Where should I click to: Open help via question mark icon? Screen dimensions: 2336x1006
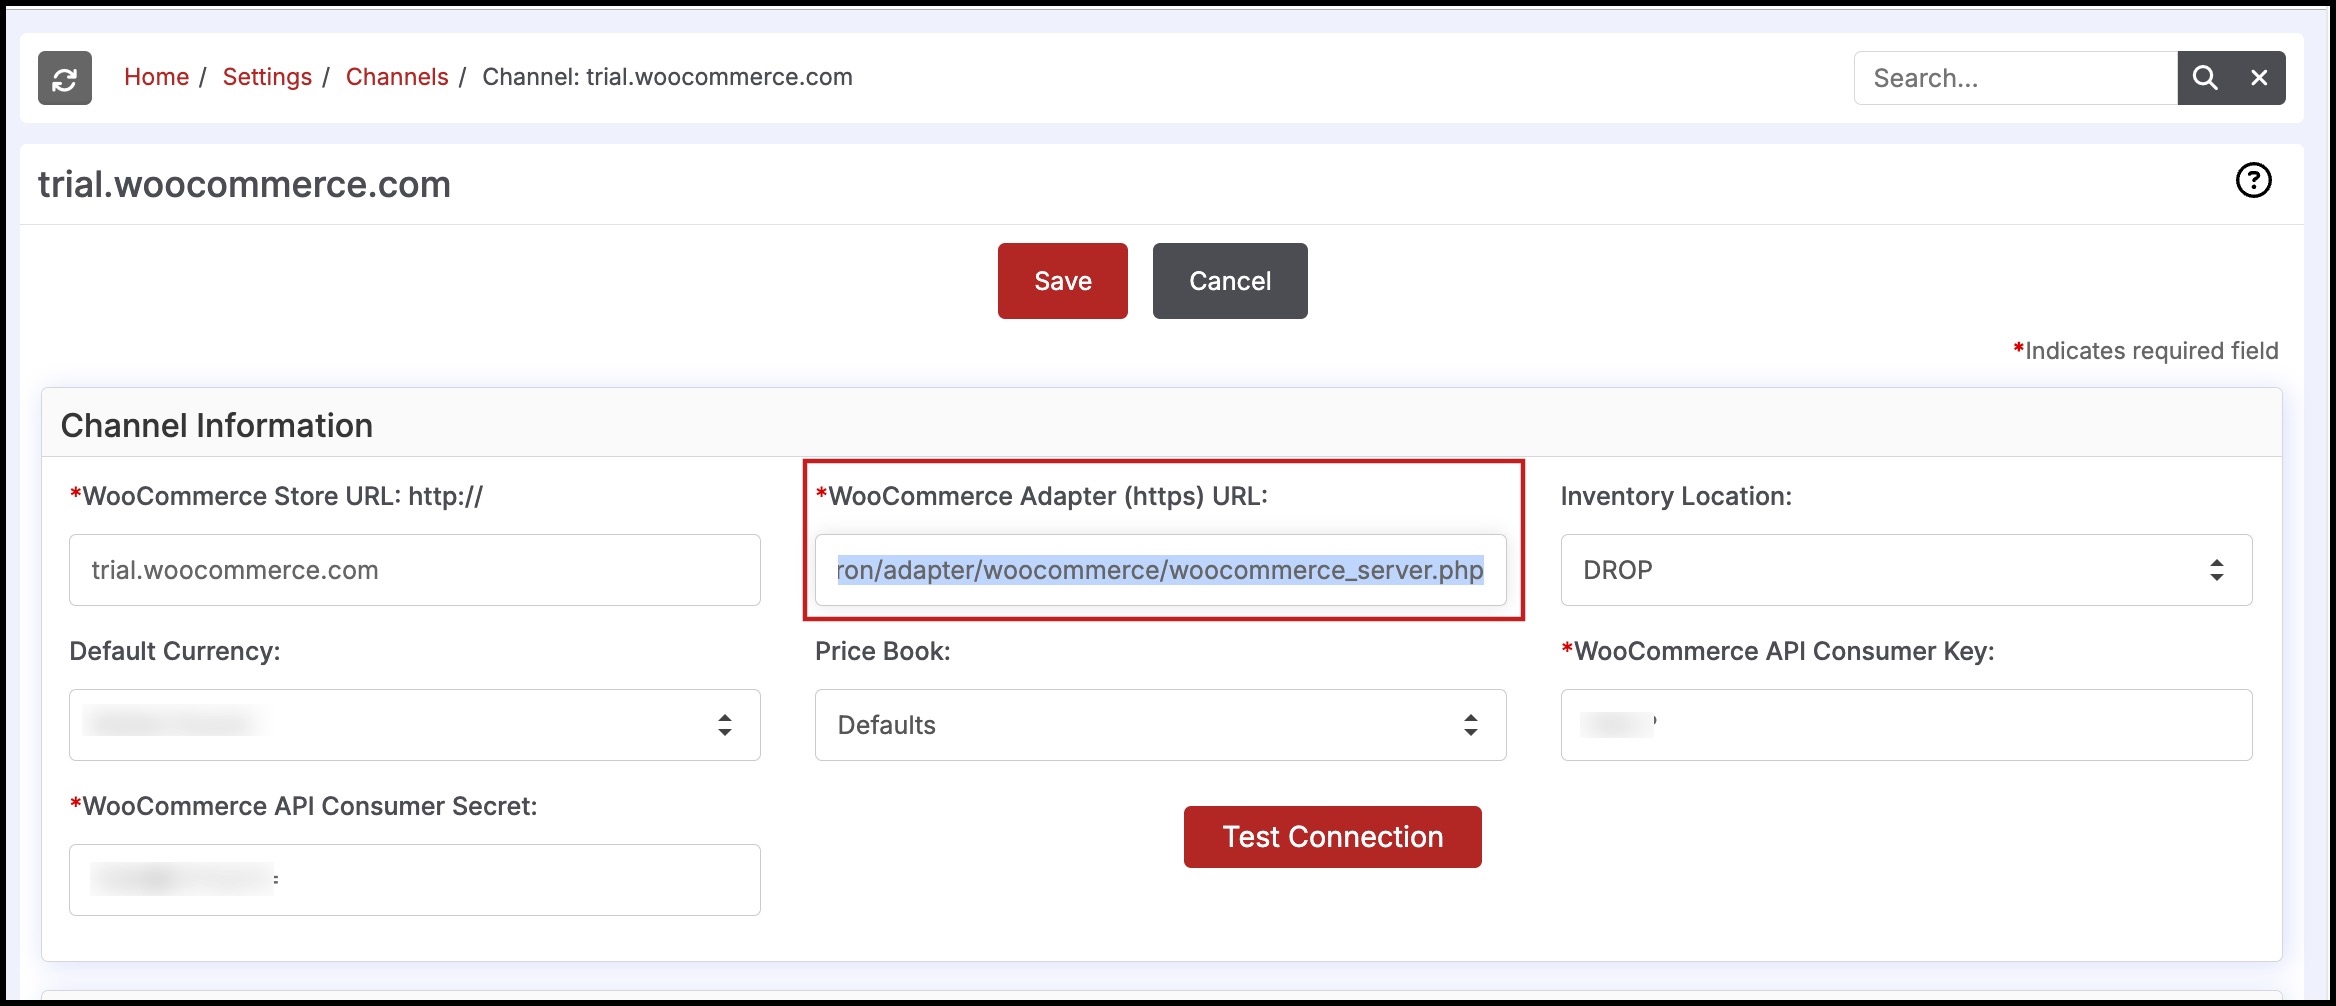(x=2253, y=181)
